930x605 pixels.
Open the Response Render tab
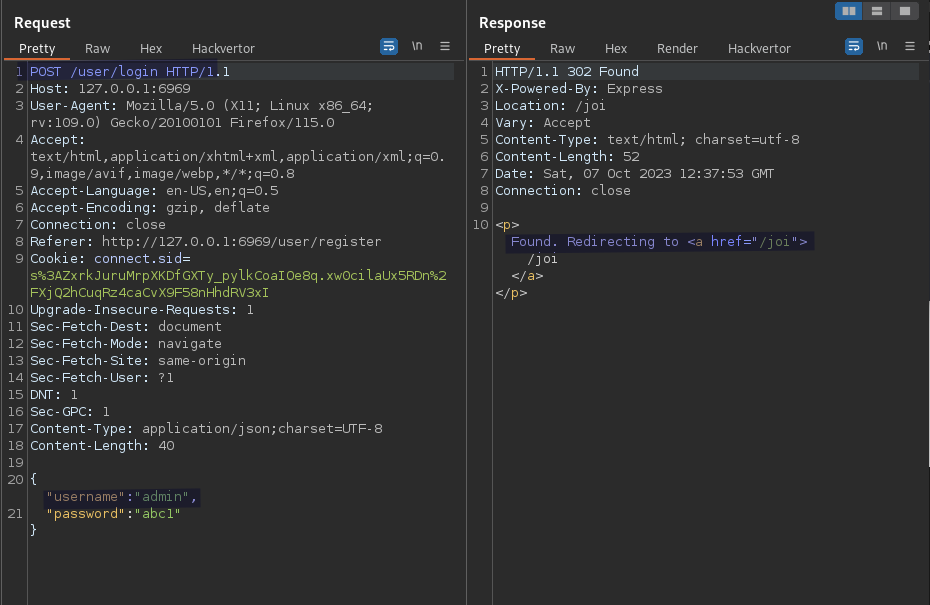click(x=677, y=49)
